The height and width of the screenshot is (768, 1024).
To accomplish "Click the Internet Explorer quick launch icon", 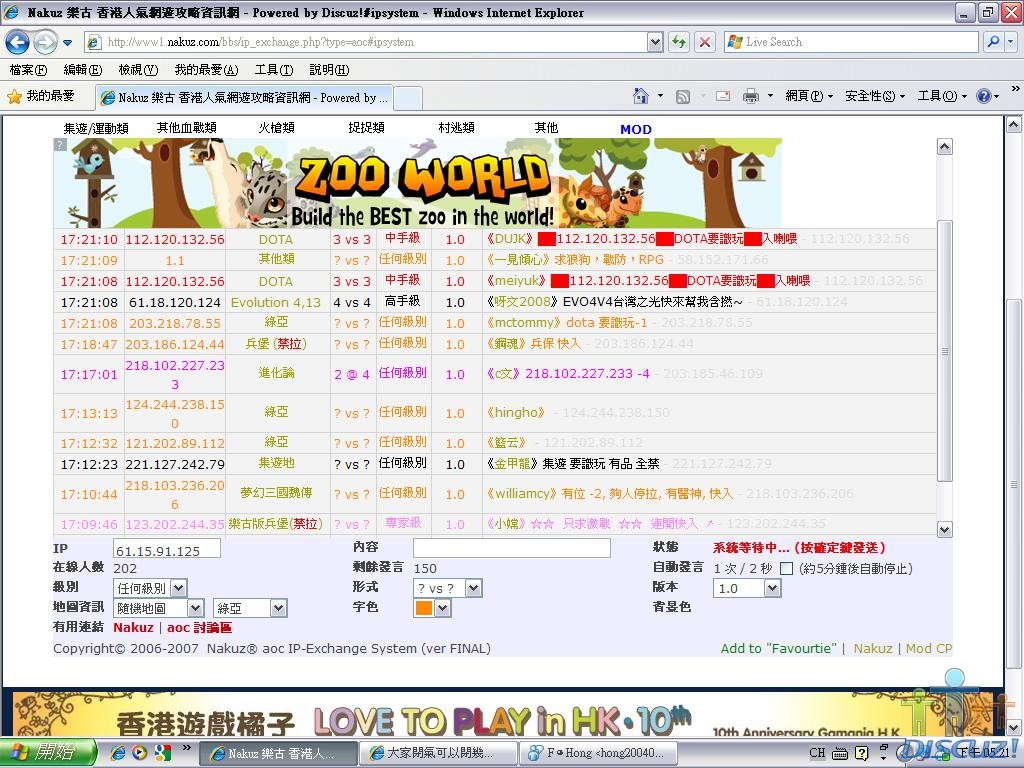I will pyautogui.click(x=118, y=752).
